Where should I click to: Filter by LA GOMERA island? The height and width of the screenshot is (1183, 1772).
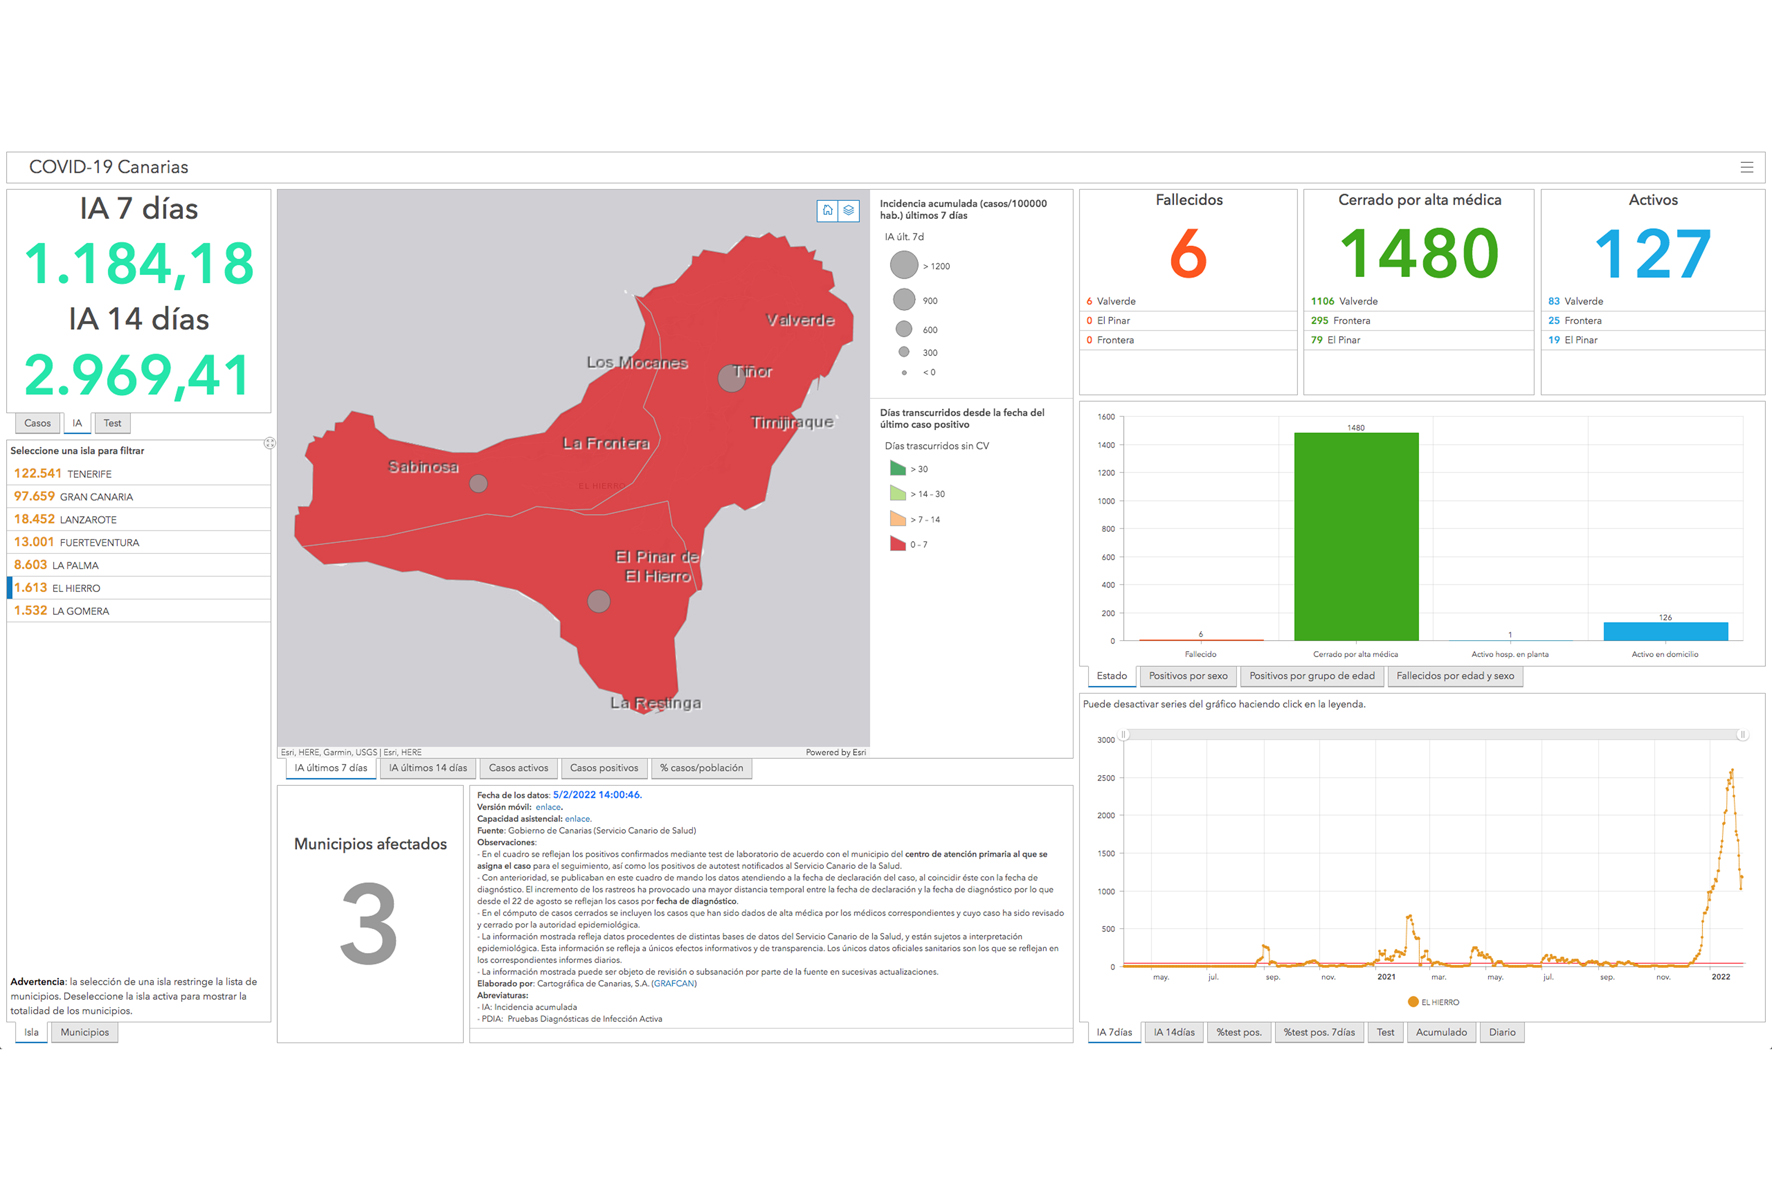80,611
